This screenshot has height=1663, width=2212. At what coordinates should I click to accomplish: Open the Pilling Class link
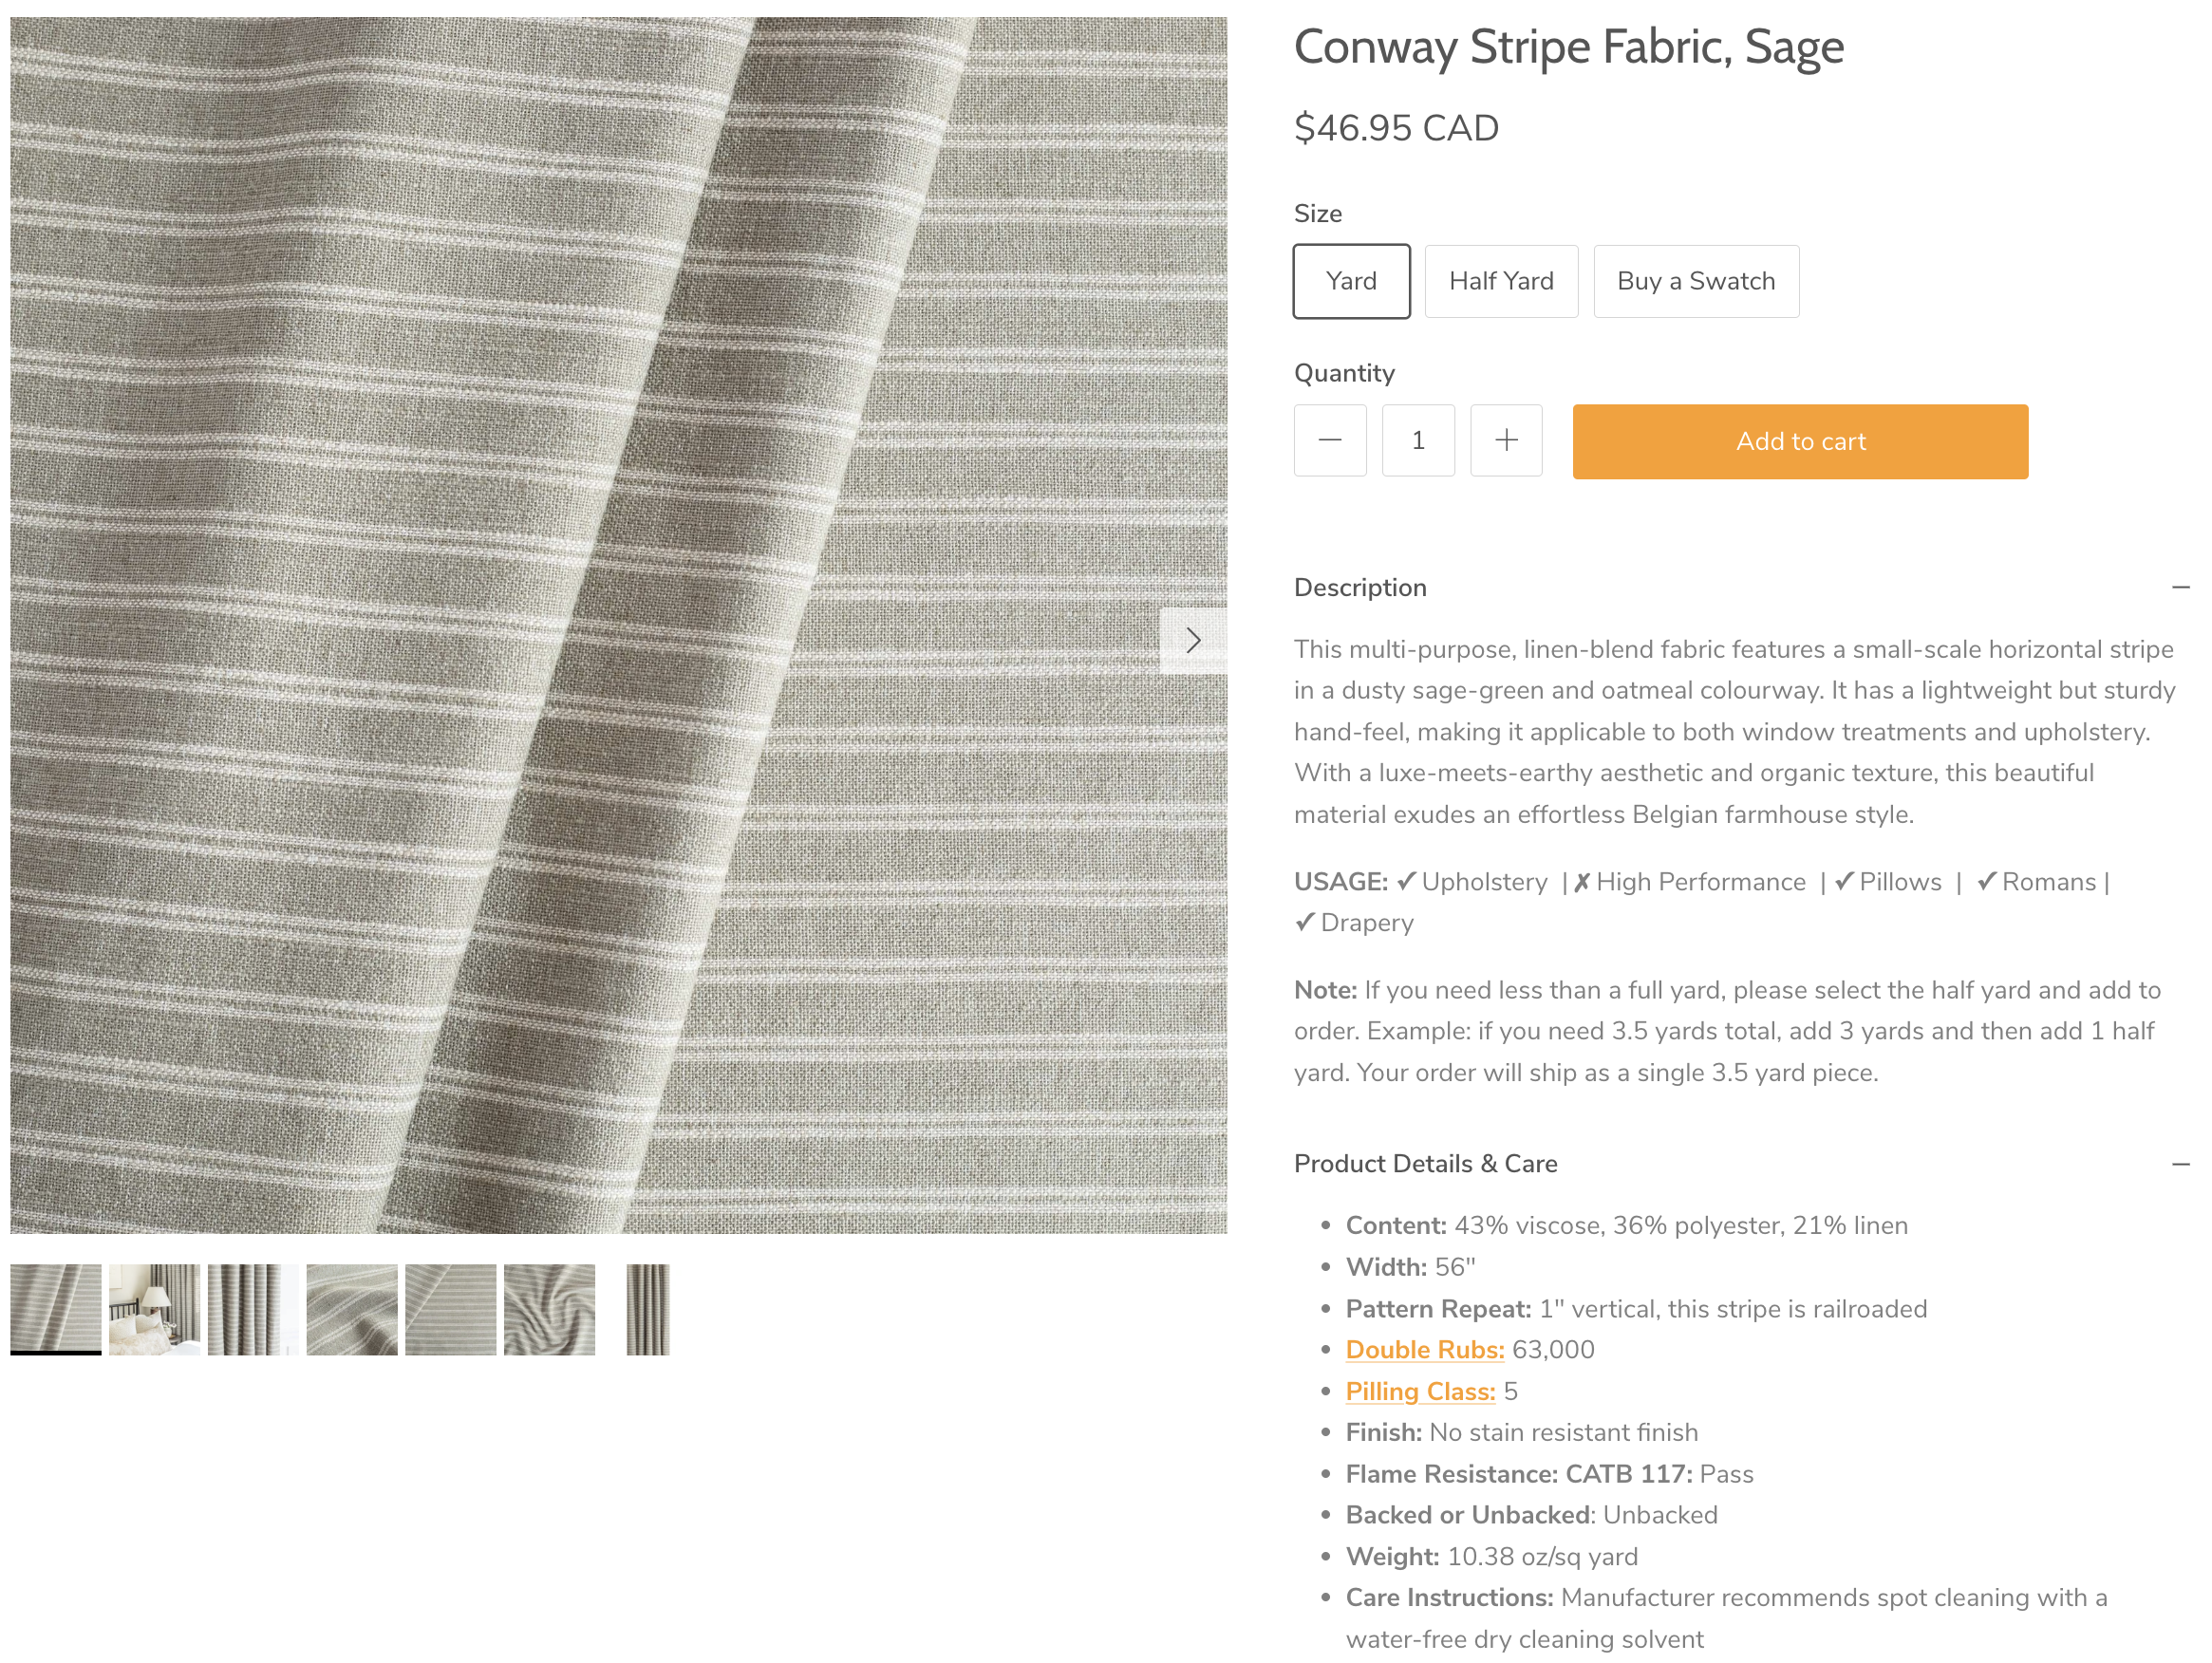pyautogui.click(x=1420, y=1391)
